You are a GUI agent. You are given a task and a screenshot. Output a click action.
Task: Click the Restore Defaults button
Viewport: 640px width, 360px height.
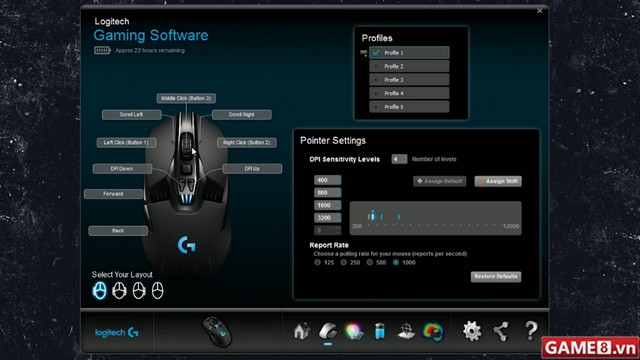coord(496,277)
